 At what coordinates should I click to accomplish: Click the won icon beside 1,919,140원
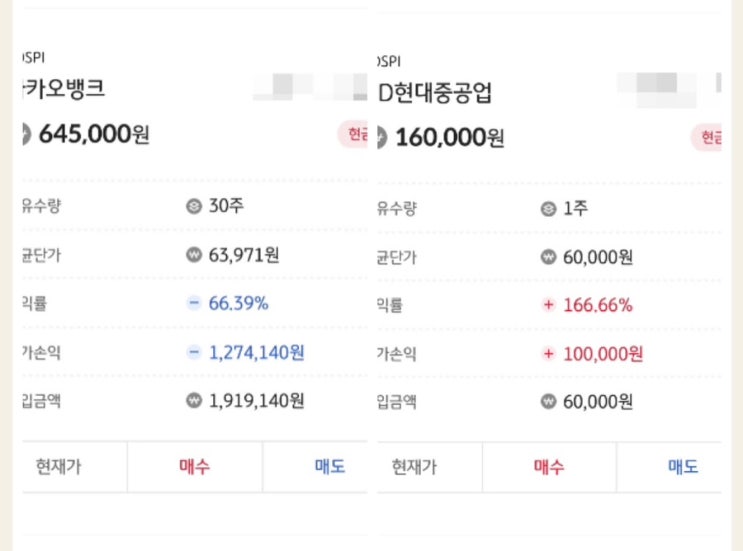(194, 400)
